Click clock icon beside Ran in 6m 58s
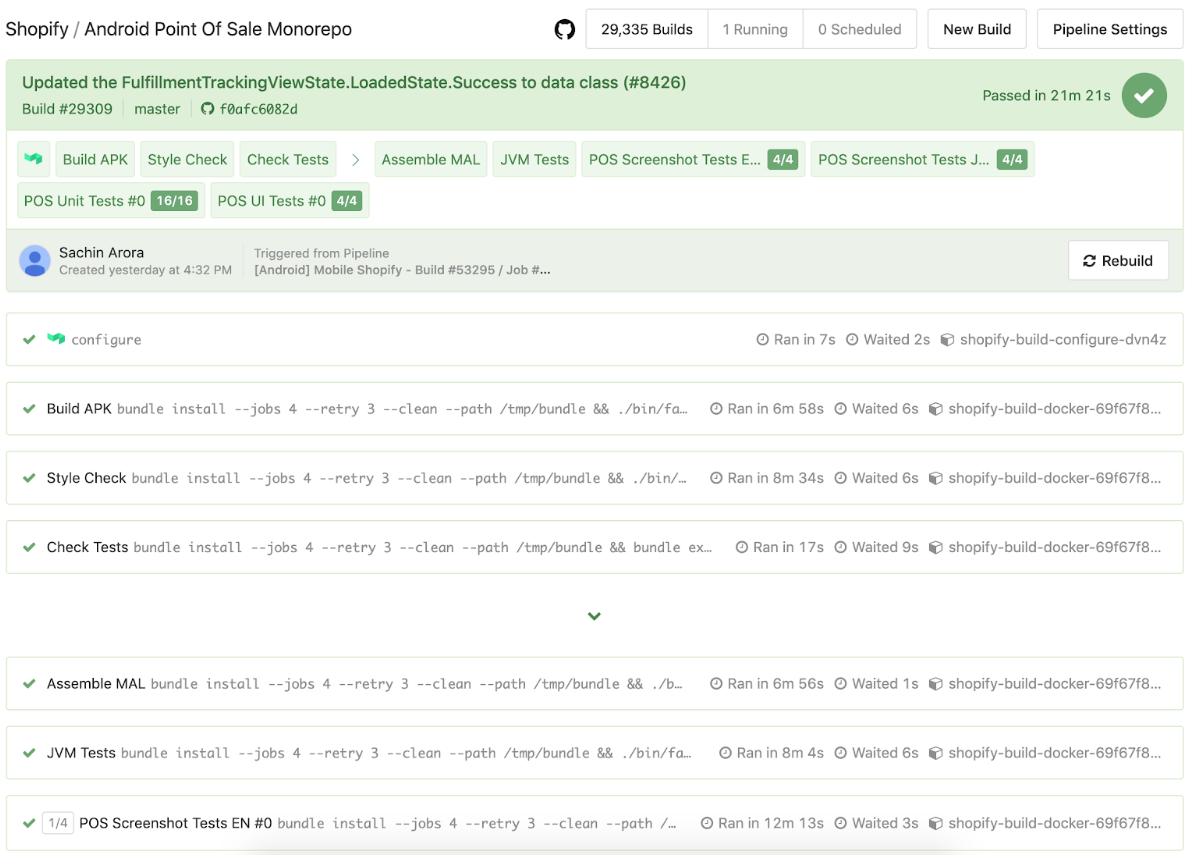The image size is (1194, 866). point(716,409)
